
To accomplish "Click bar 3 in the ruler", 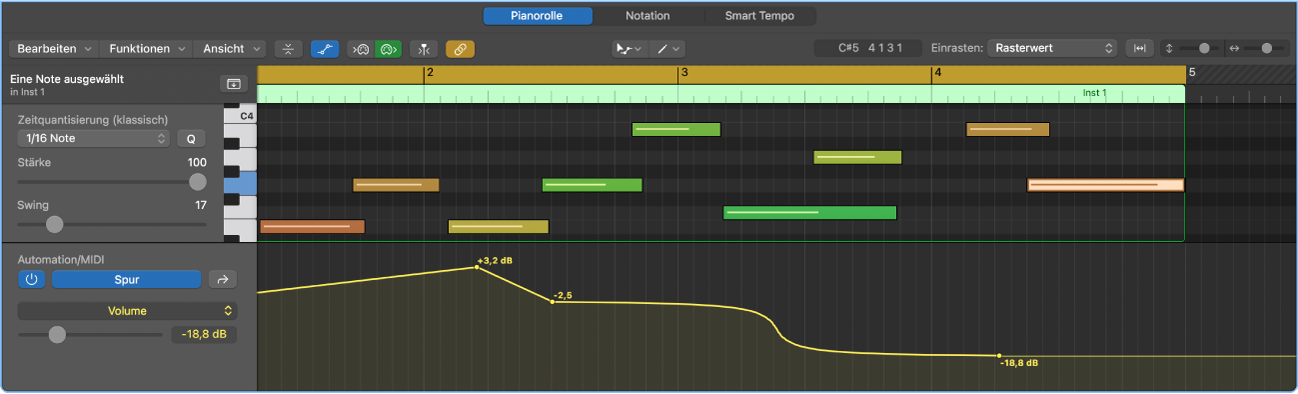I will coord(684,73).
